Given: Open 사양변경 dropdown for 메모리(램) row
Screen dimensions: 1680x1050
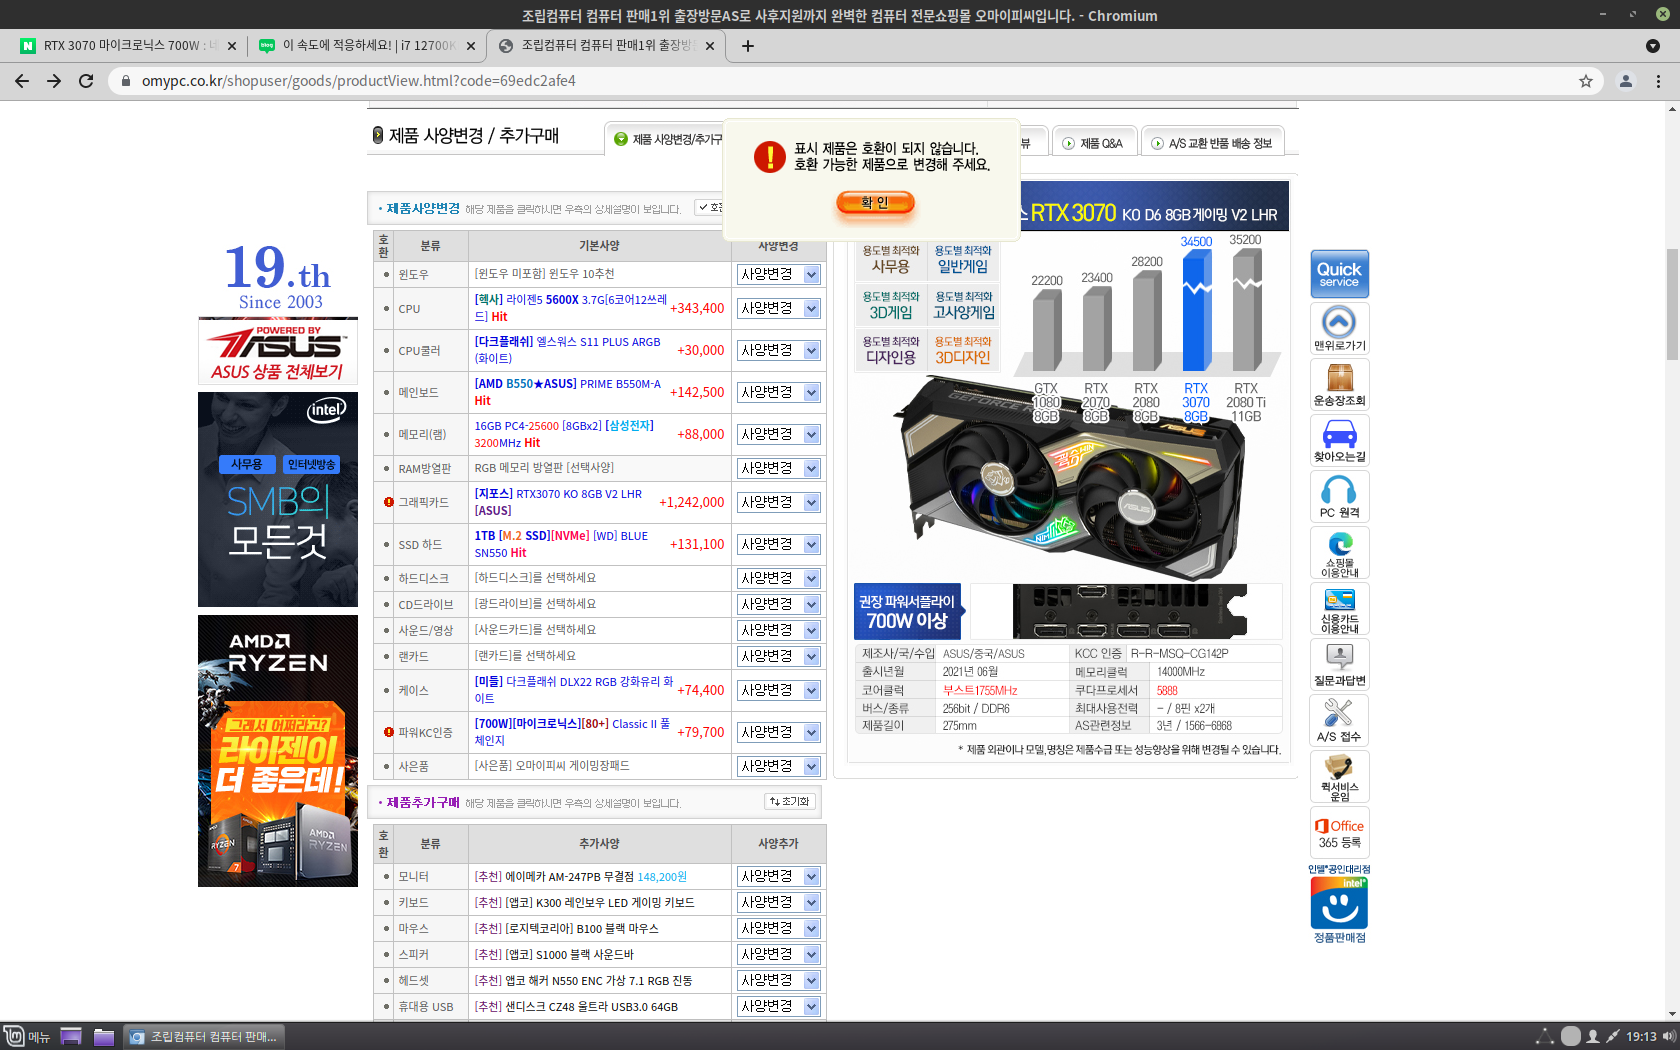Looking at the screenshot, I should 779,434.
